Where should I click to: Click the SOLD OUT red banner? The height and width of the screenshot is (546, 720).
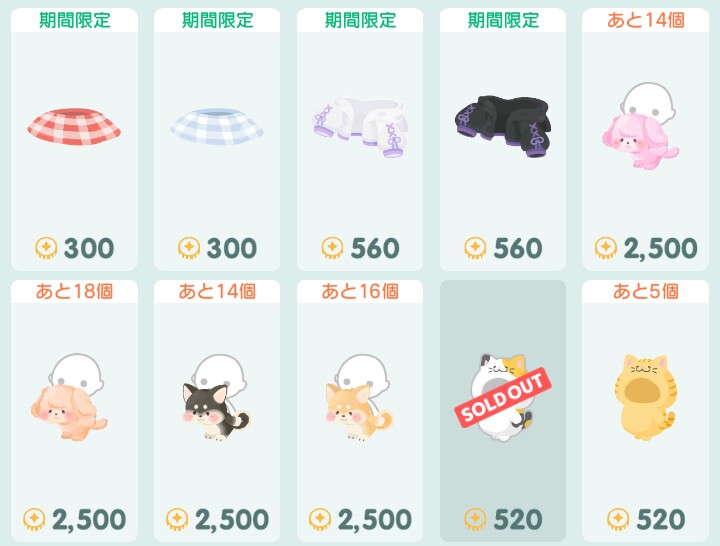(x=503, y=398)
